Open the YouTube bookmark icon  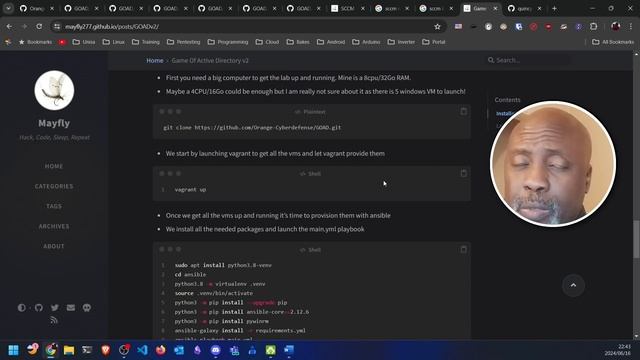[x=62, y=42]
